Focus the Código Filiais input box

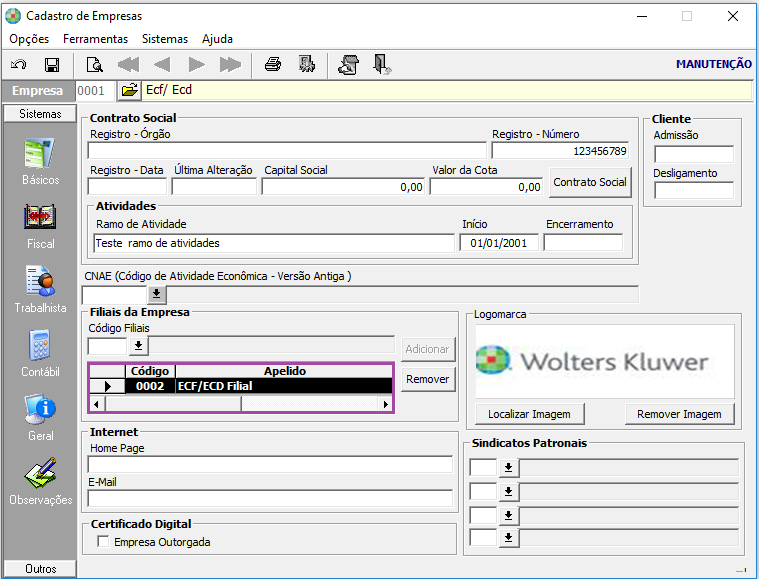(108, 346)
